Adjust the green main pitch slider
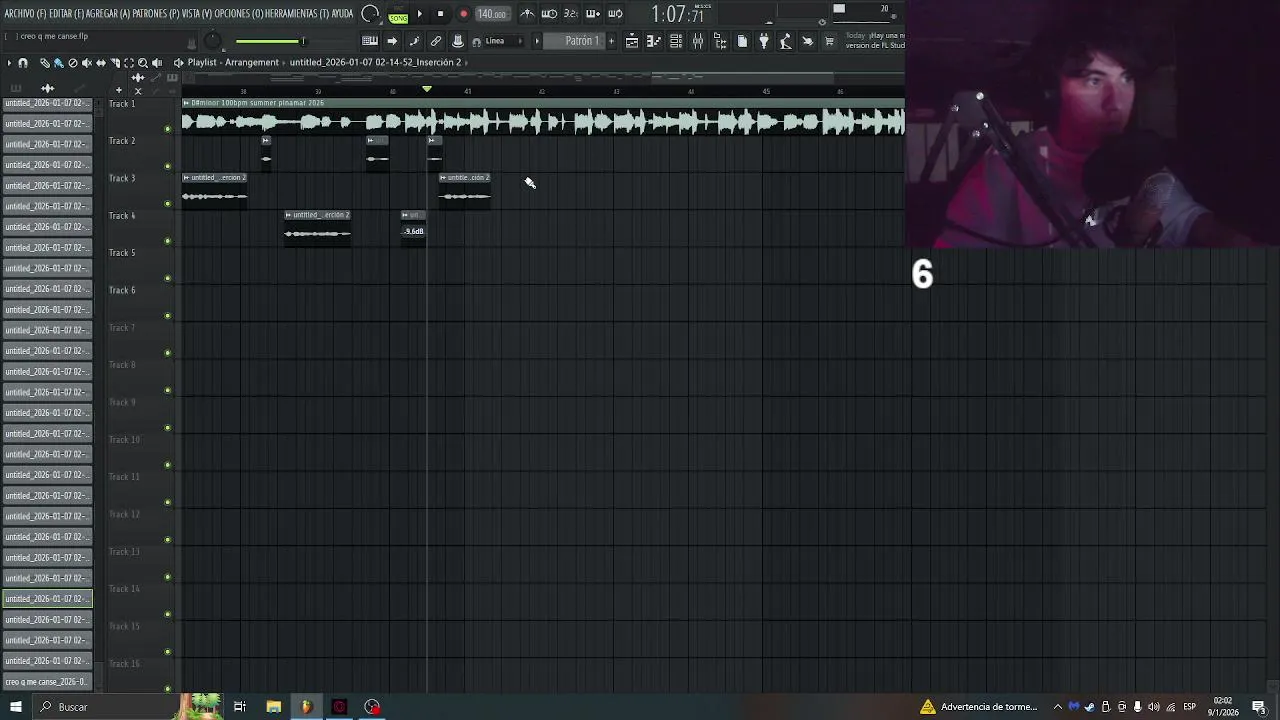 (269, 41)
